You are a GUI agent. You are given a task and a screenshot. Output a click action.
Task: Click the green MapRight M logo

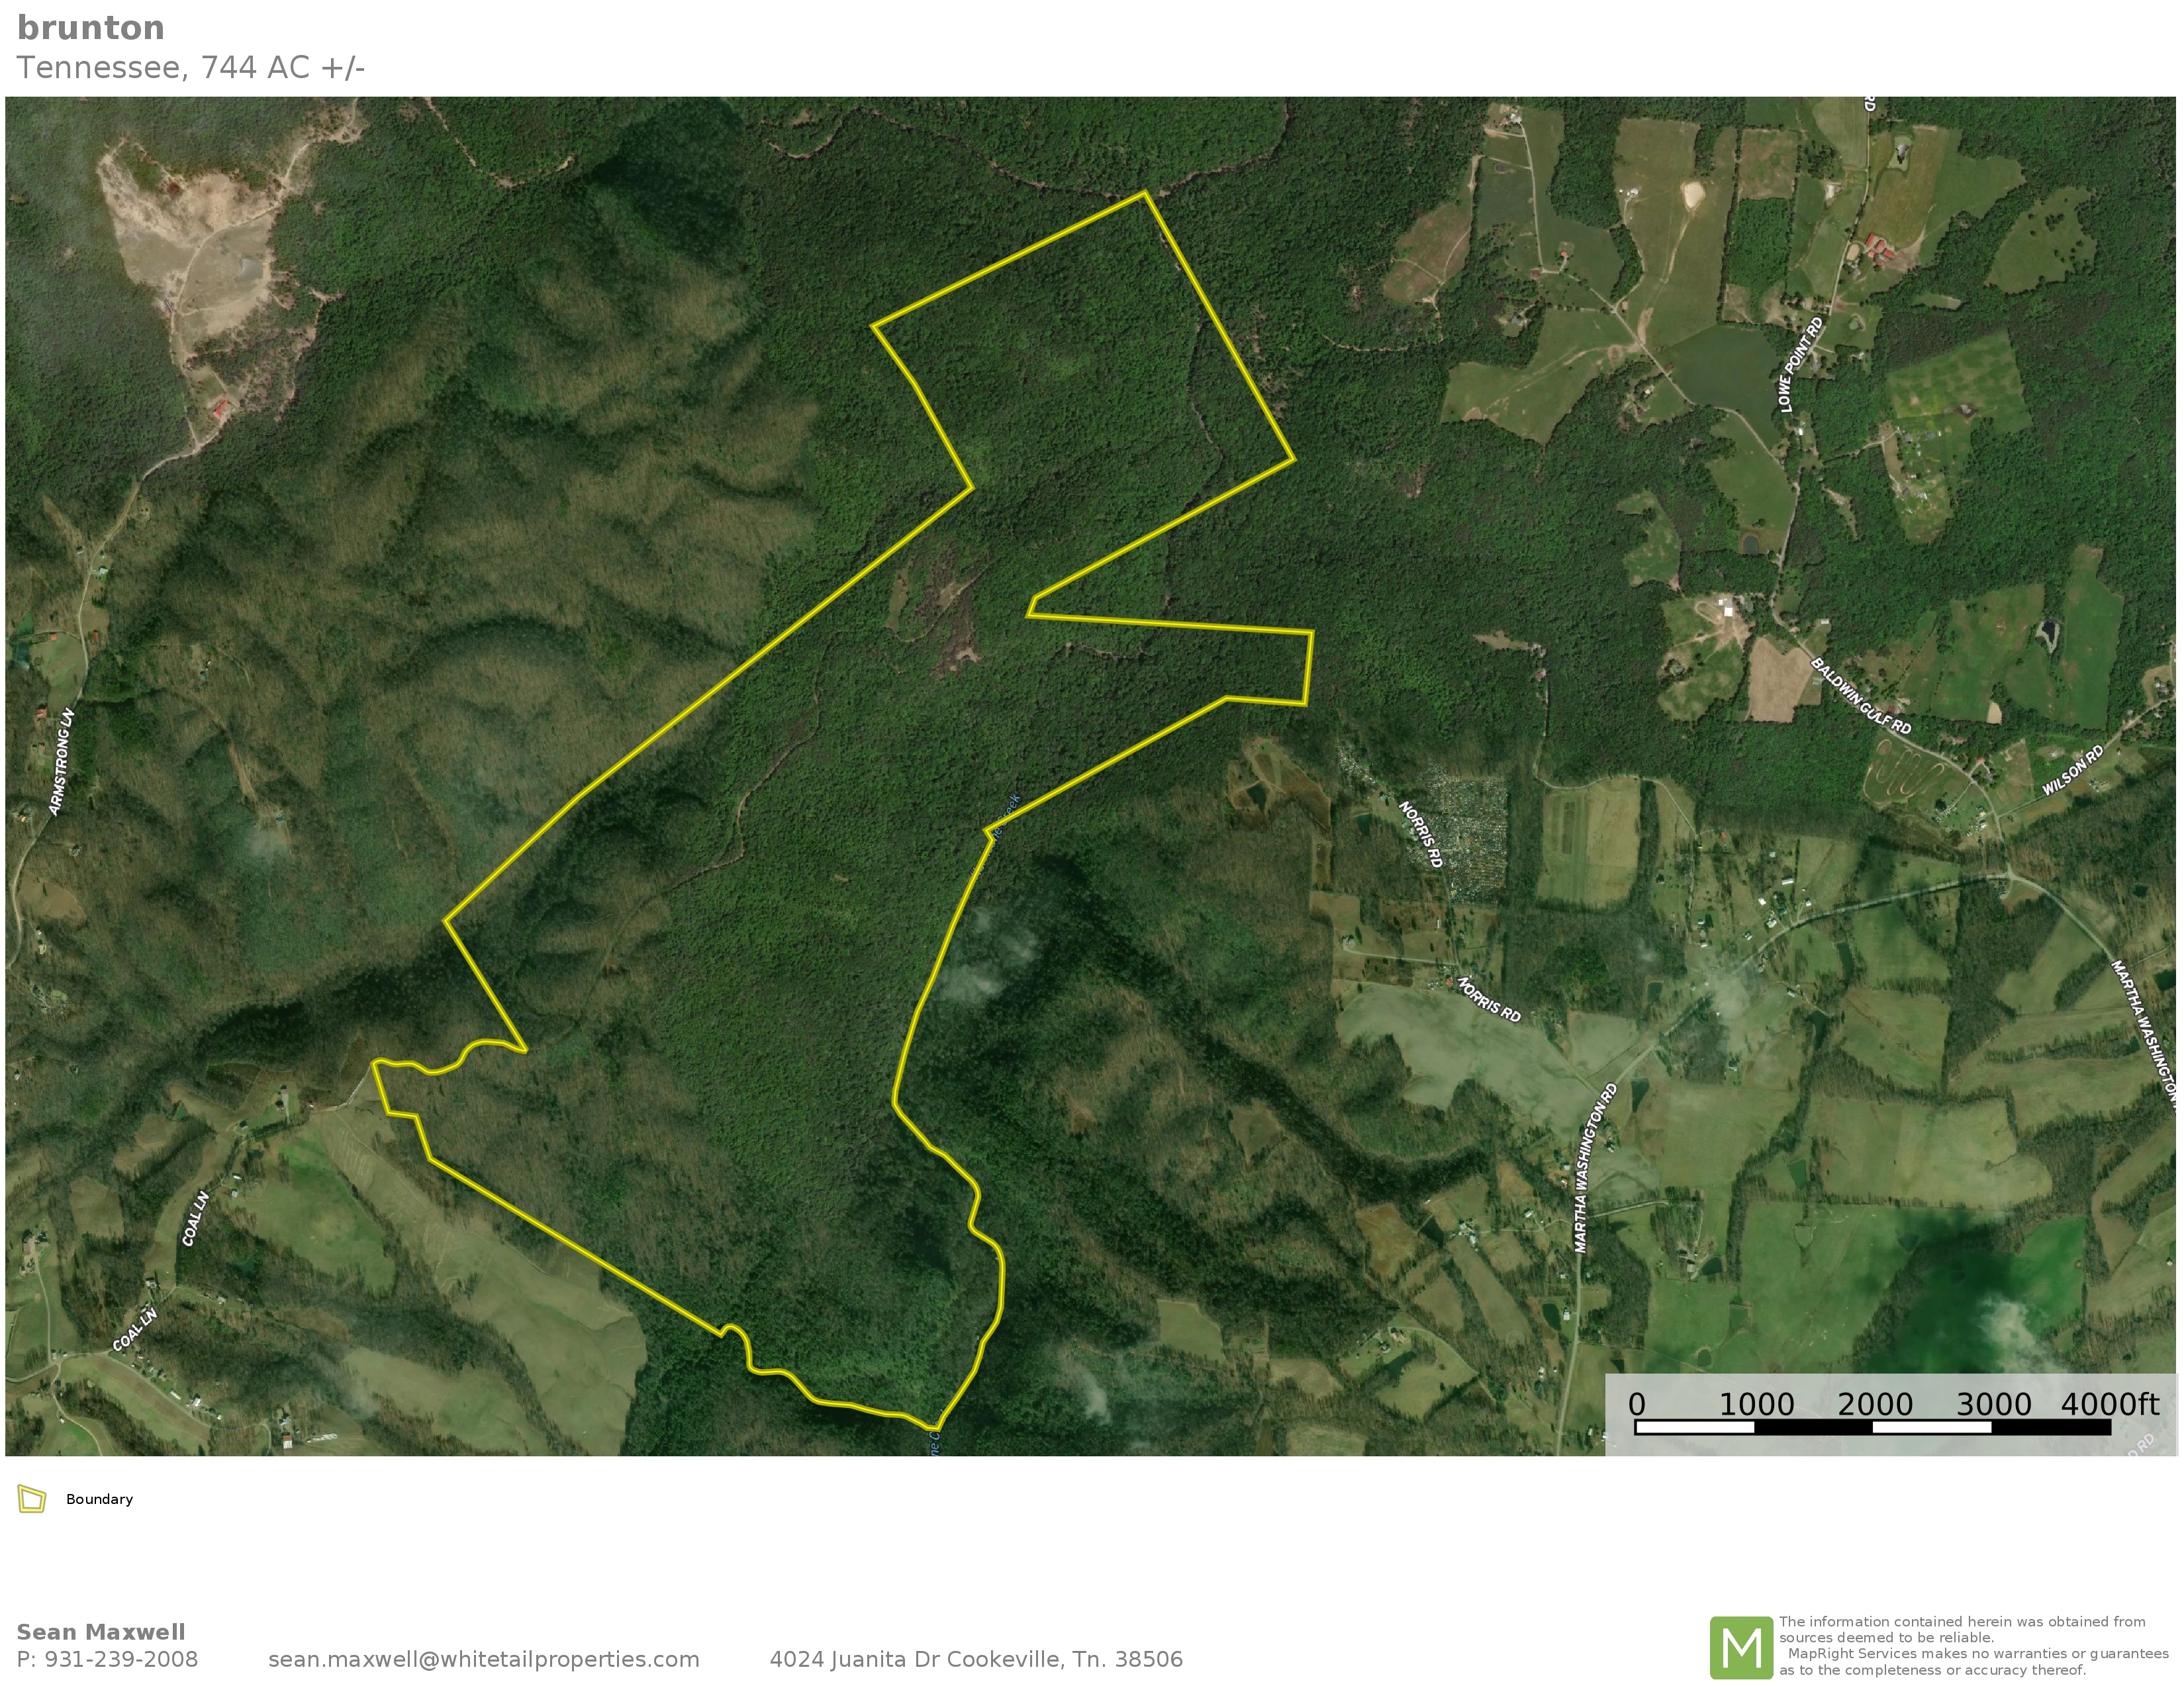coord(1741,1647)
